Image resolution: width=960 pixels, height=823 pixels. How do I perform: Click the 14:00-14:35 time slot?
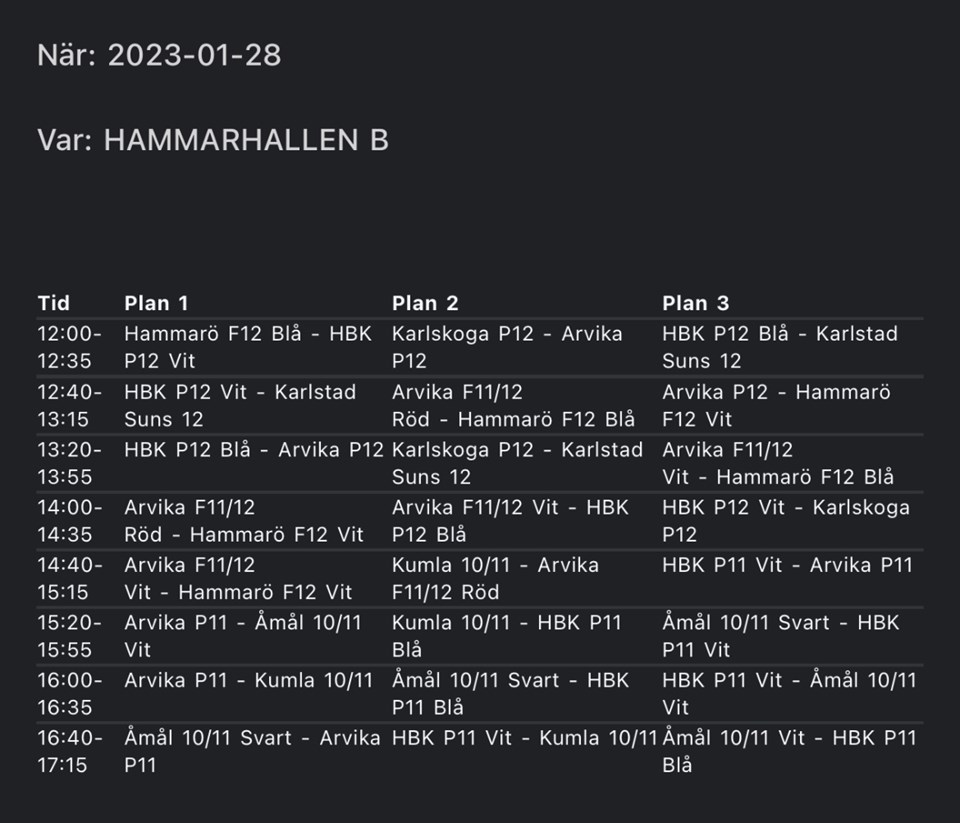70,521
